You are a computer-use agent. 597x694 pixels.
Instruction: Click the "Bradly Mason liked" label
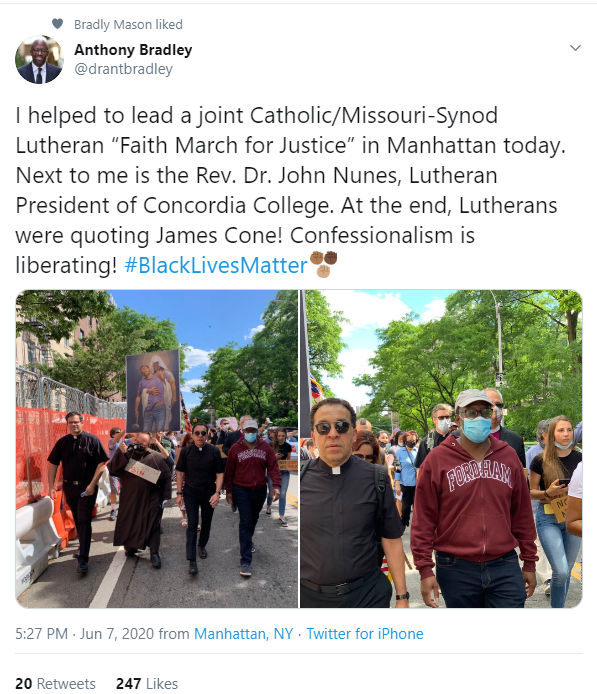click(128, 24)
